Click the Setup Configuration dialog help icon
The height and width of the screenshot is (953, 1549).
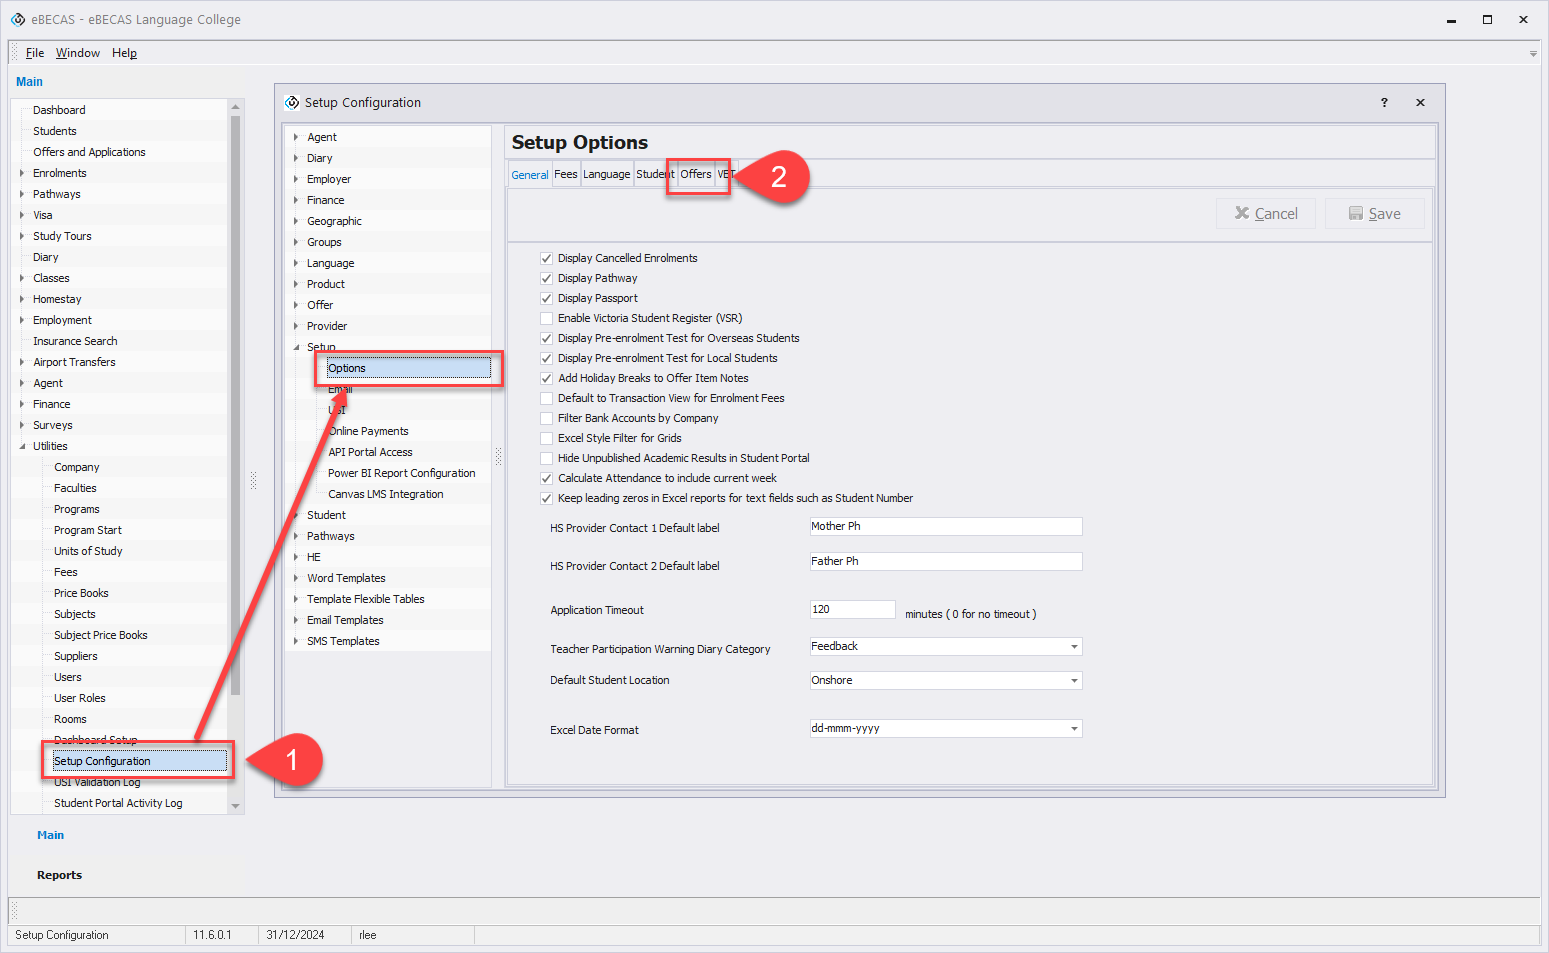coord(1384,103)
